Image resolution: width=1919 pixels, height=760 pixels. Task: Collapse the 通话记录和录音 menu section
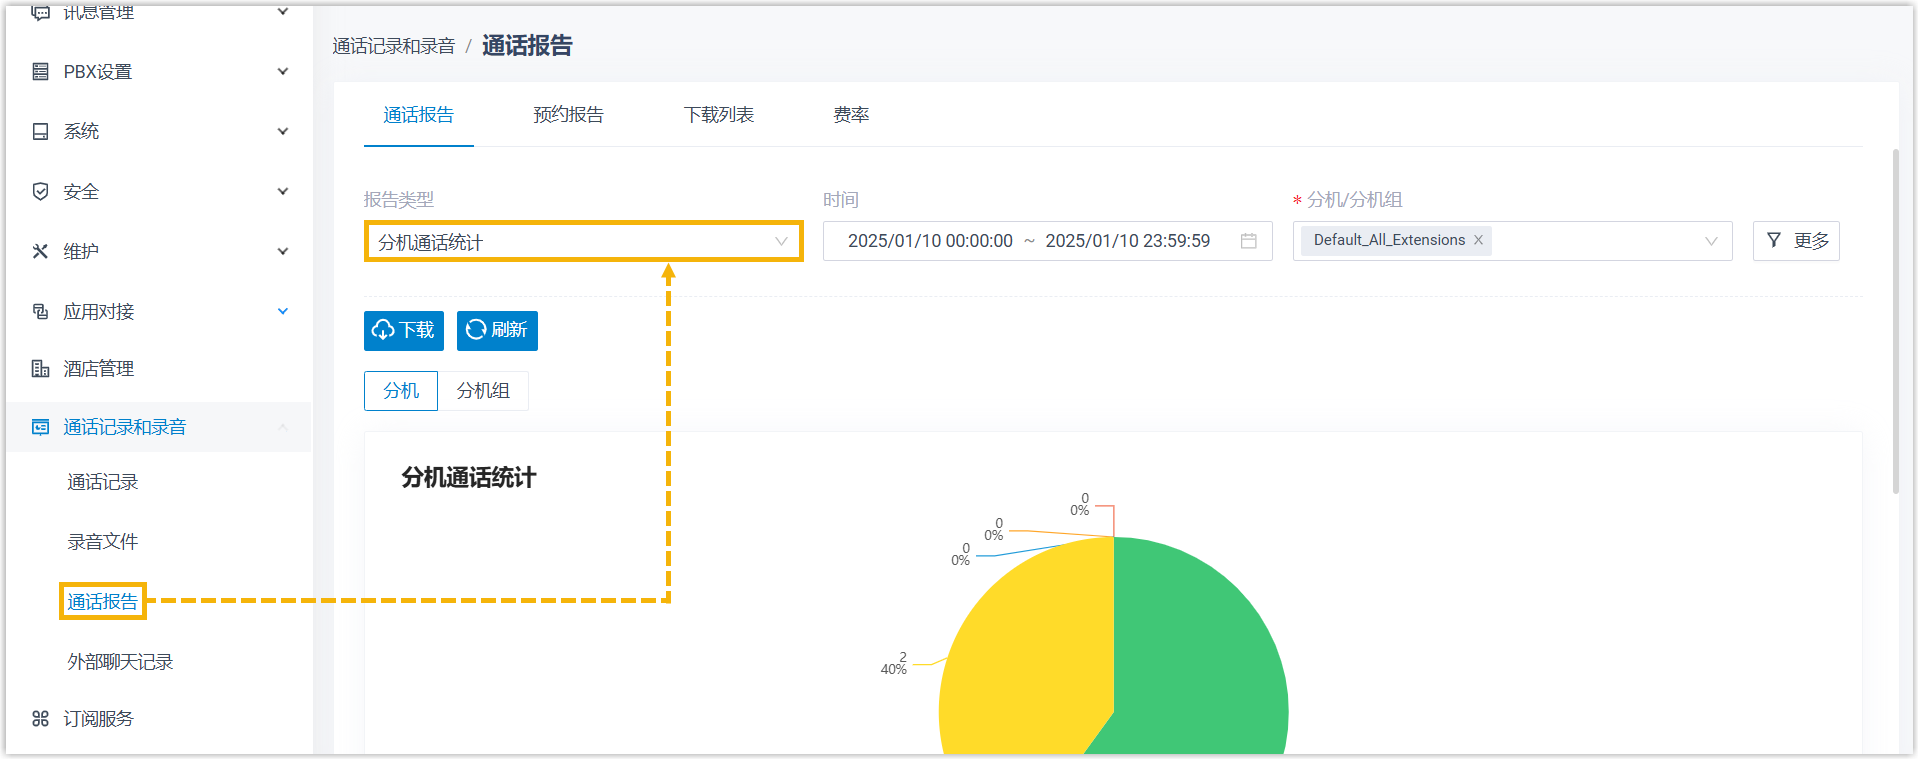(x=283, y=428)
